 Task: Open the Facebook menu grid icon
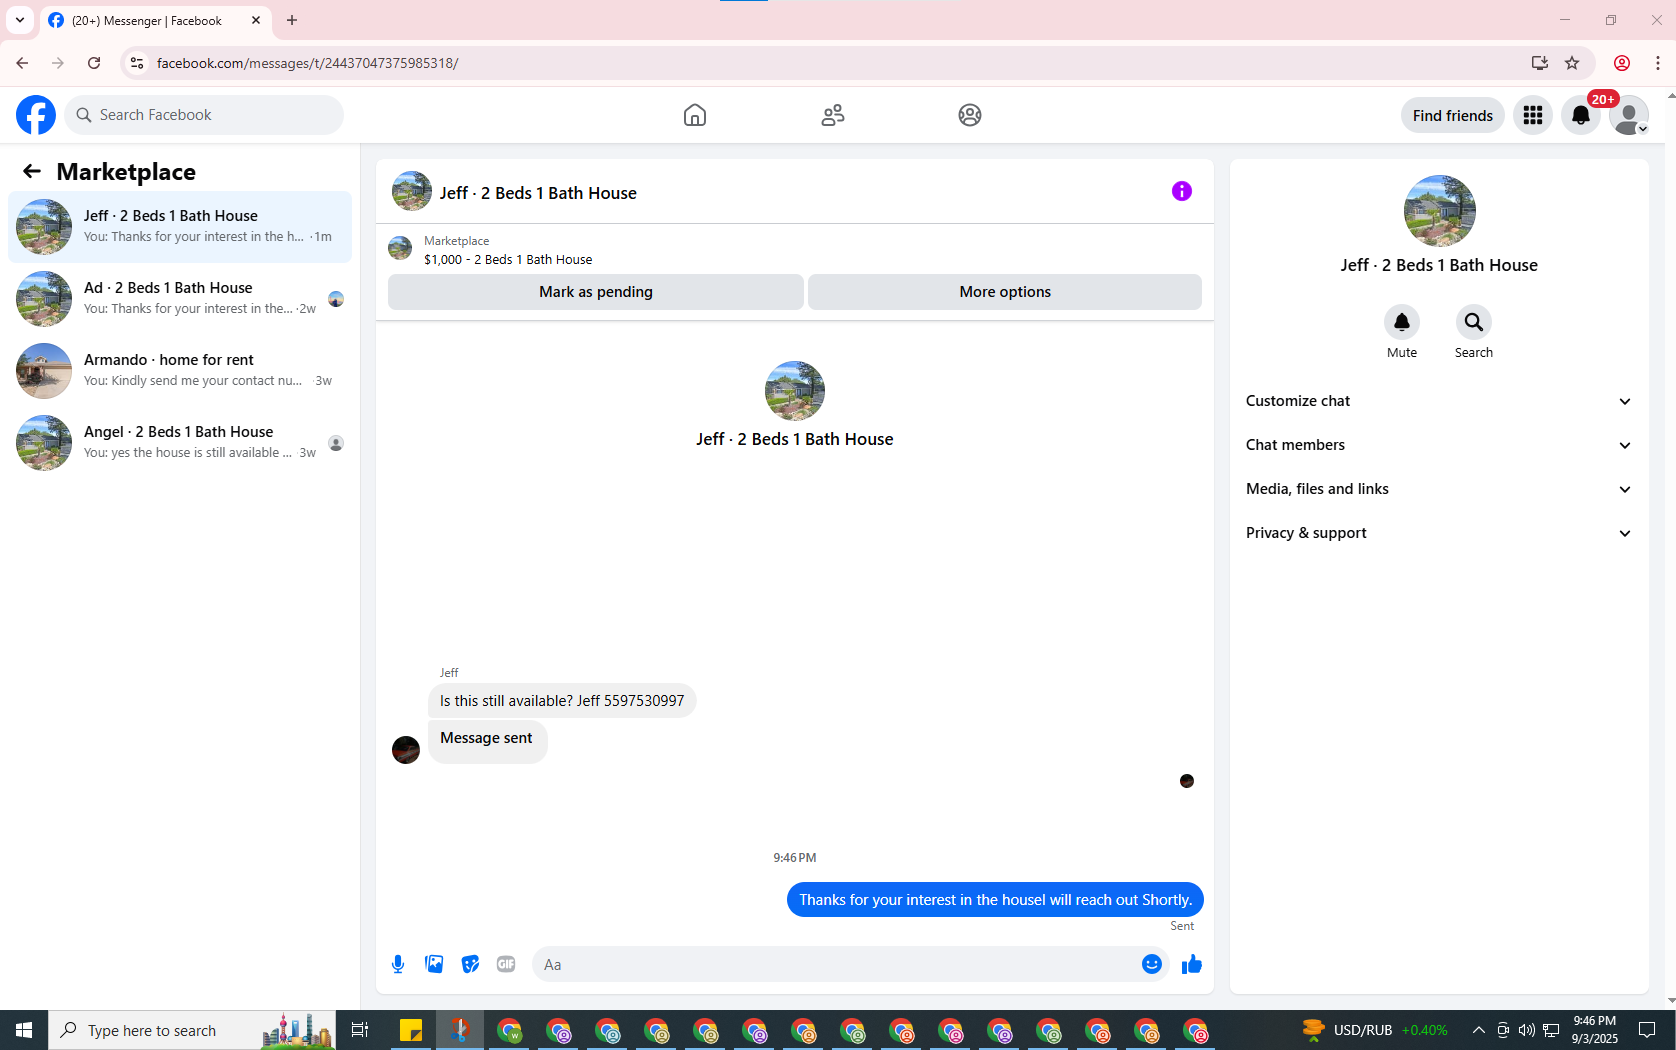(1533, 115)
